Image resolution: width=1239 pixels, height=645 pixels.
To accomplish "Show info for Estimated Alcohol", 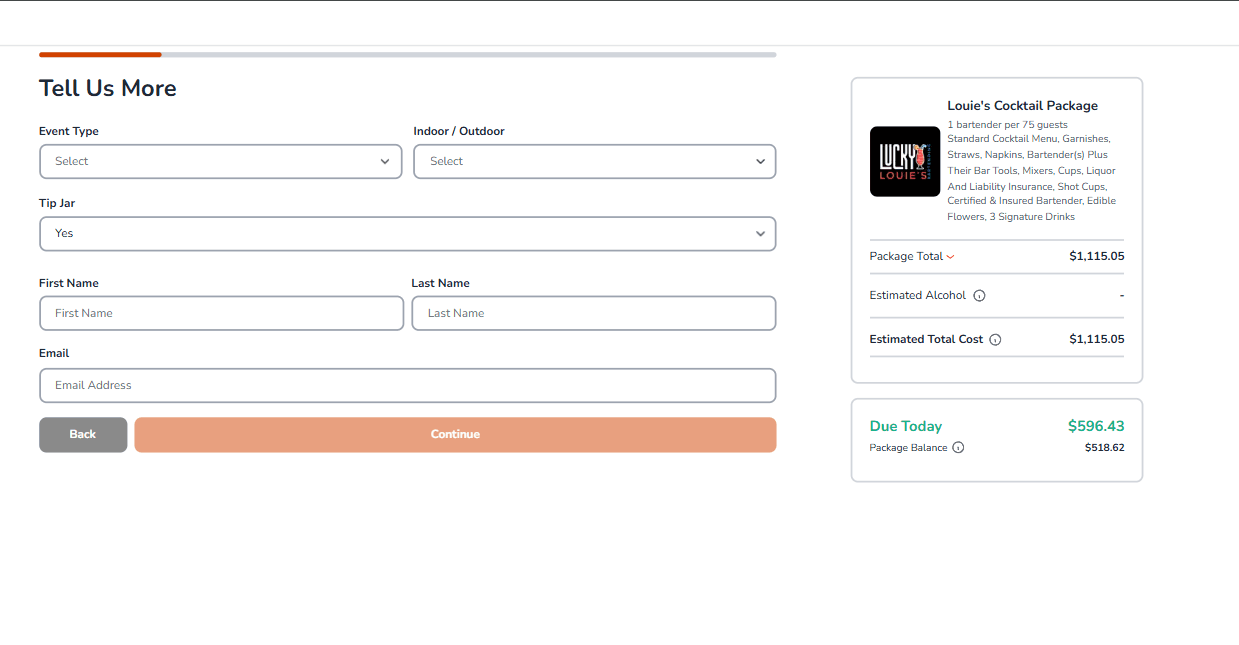I will click(x=979, y=296).
